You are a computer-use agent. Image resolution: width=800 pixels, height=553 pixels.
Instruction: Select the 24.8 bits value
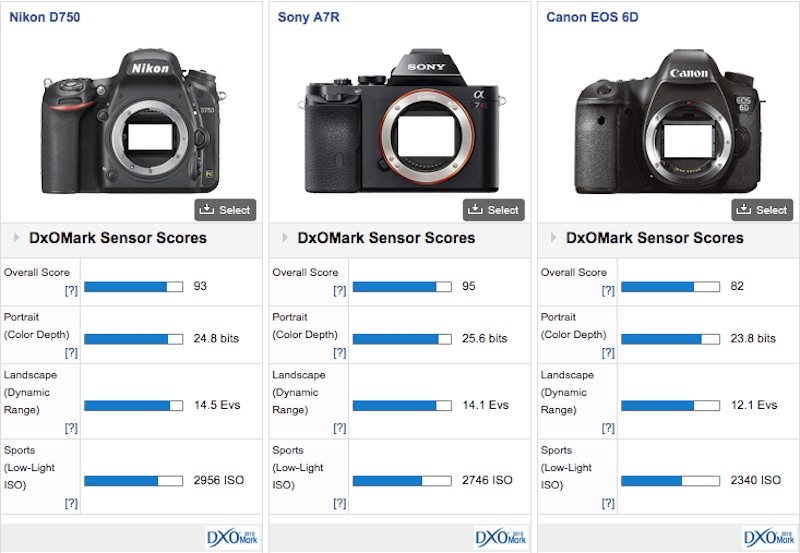click(x=216, y=338)
